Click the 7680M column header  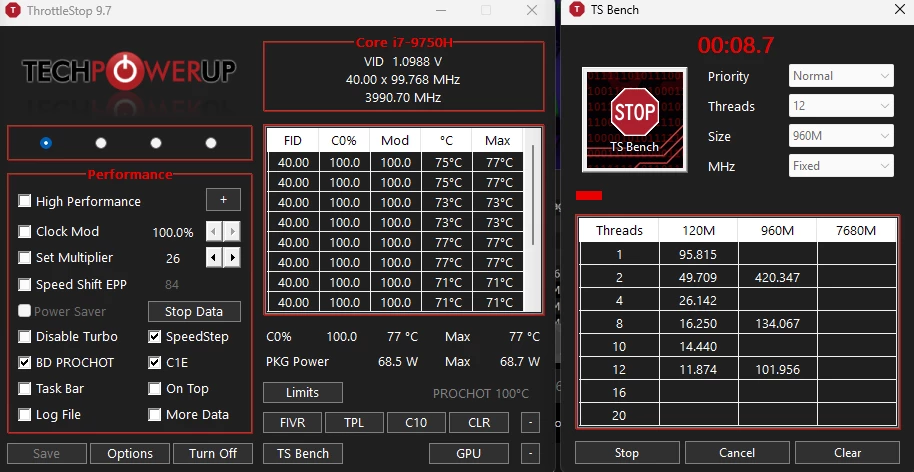point(856,230)
